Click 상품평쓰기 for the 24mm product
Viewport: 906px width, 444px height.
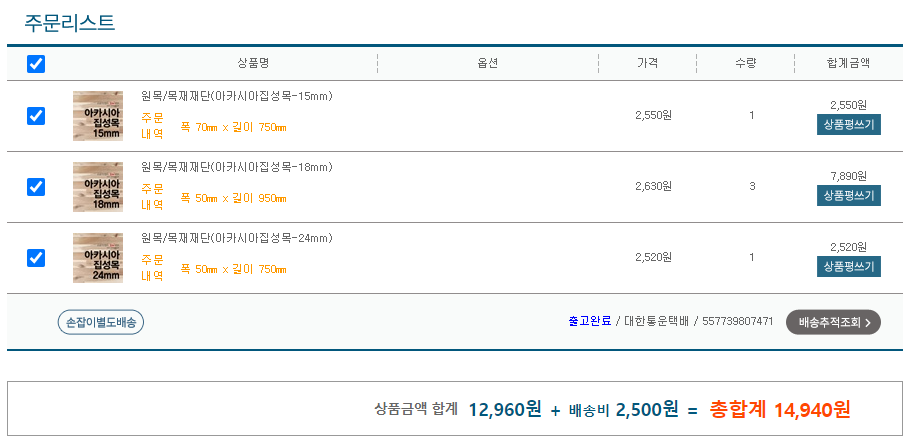click(x=848, y=267)
